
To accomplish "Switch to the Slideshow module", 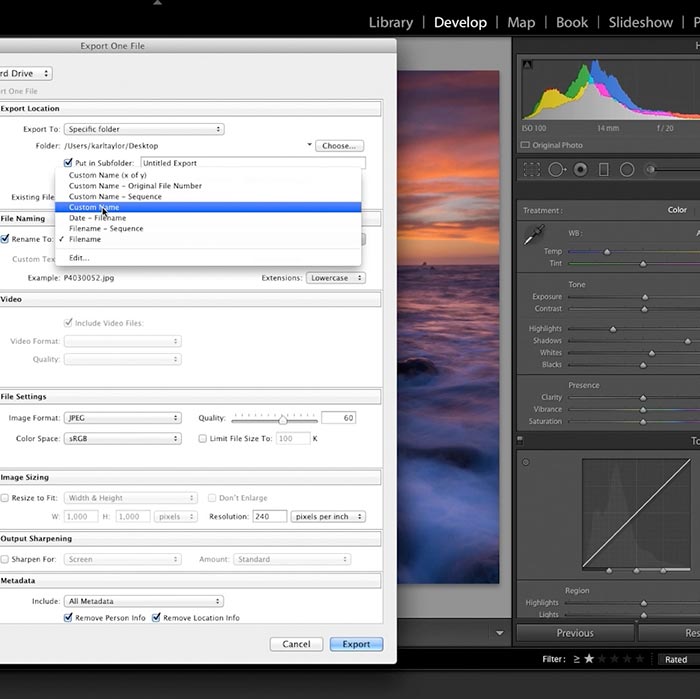I will coord(641,22).
